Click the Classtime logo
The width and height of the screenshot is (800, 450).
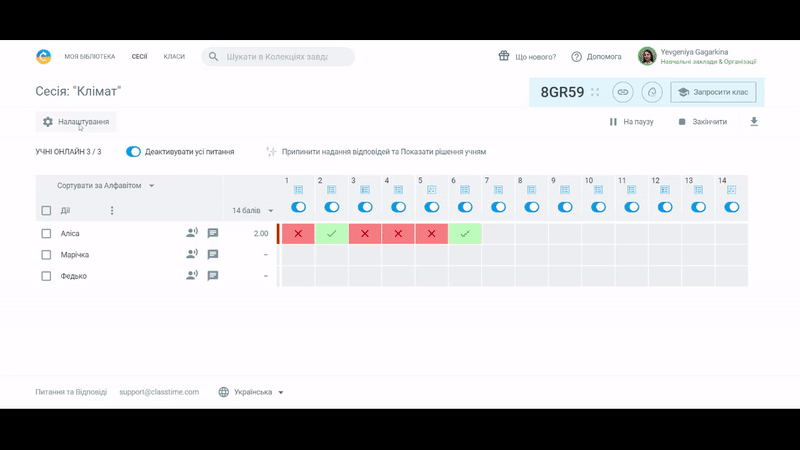[x=44, y=57]
